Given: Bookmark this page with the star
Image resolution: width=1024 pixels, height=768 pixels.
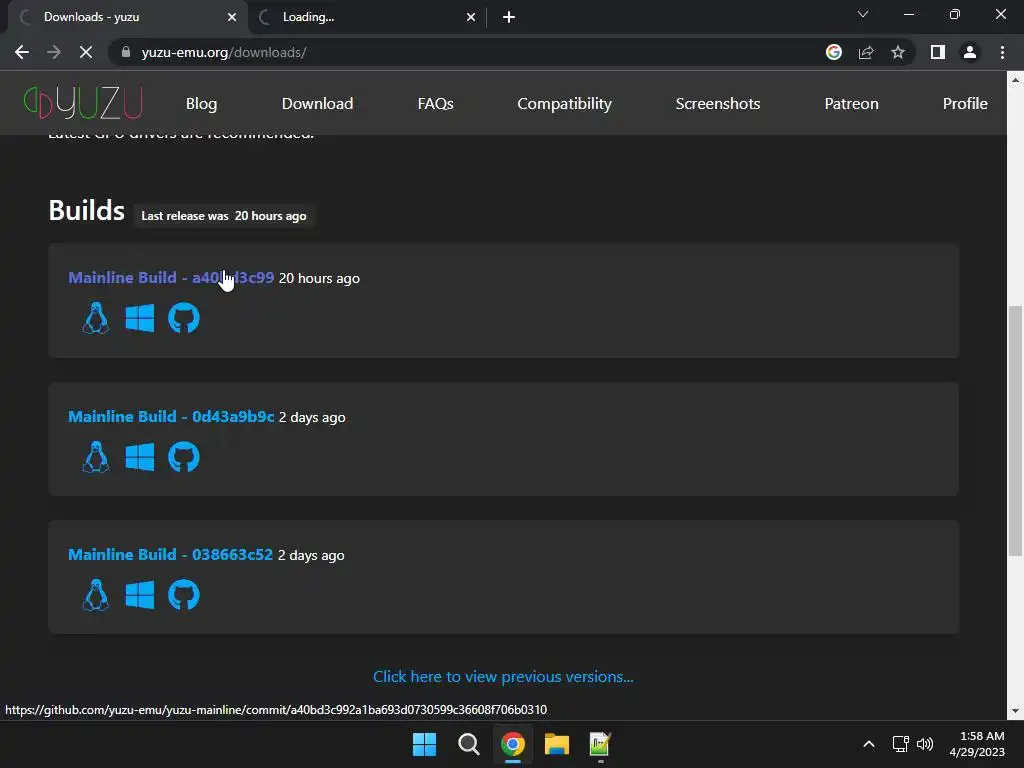Looking at the screenshot, I should (898, 52).
